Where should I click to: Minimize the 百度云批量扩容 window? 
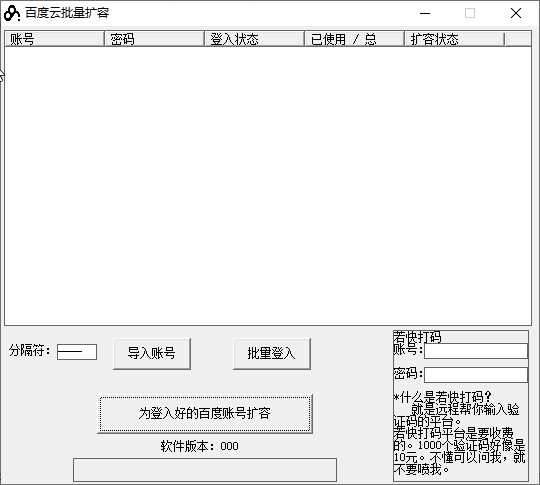425,13
